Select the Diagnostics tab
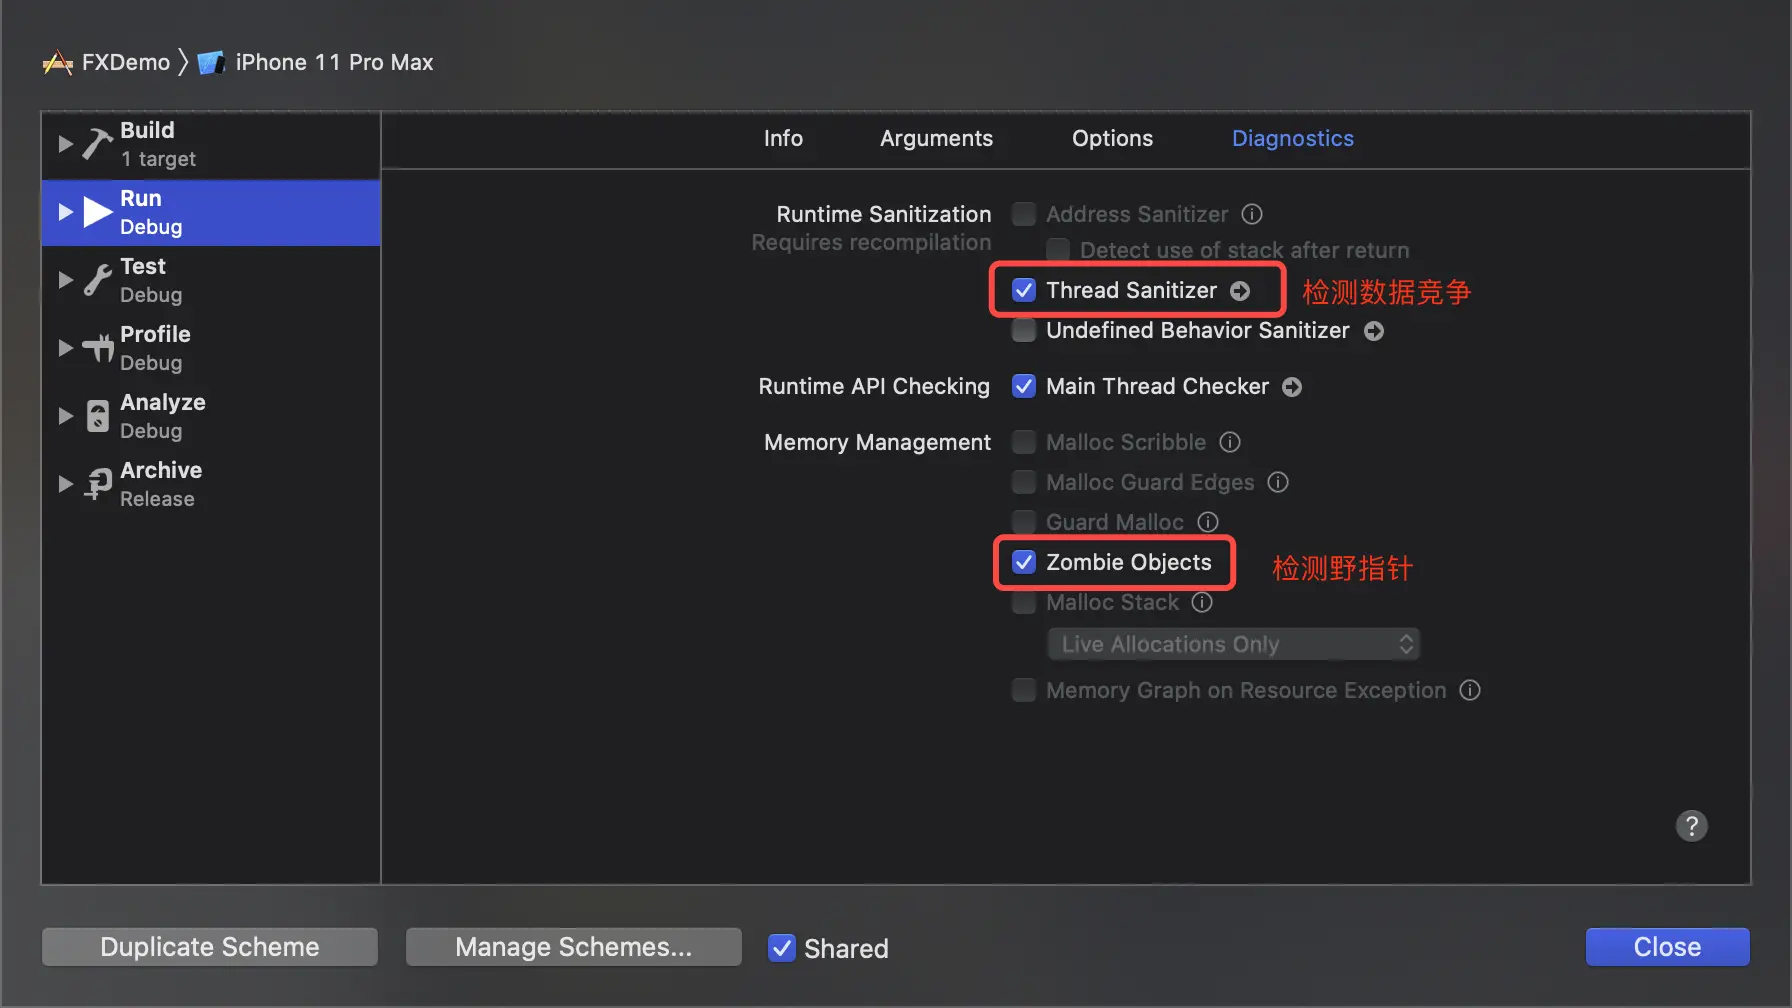 tap(1292, 139)
